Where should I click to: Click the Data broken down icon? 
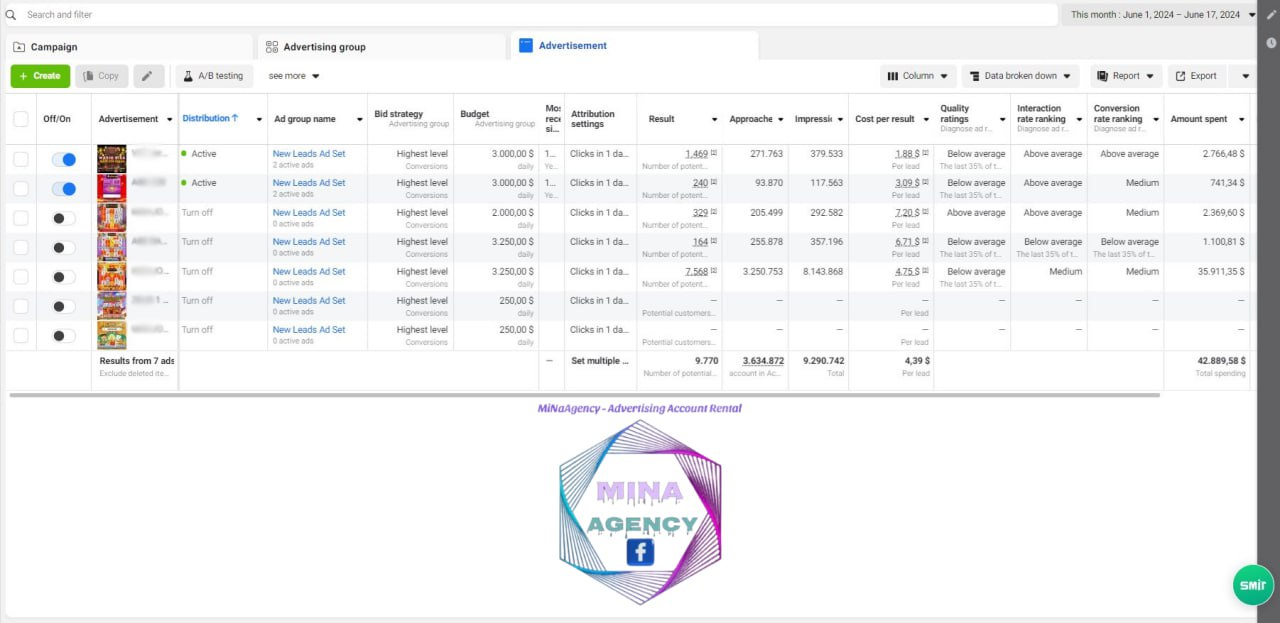click(x=974, y=76)
